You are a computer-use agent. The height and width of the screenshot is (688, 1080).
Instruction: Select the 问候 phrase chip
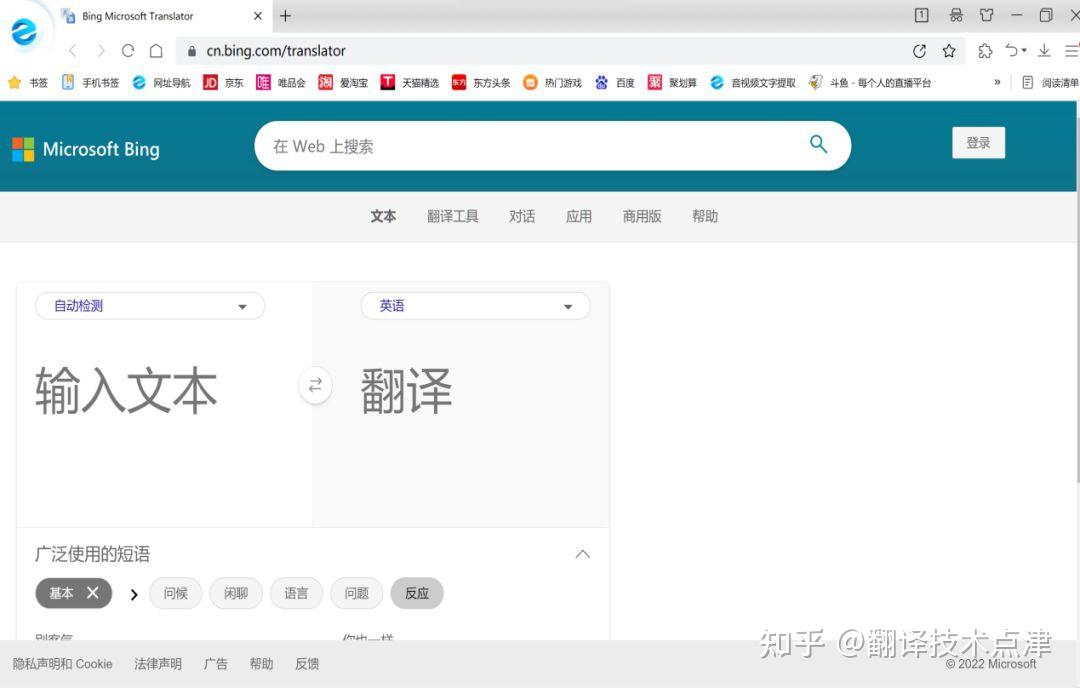point(175,592)
